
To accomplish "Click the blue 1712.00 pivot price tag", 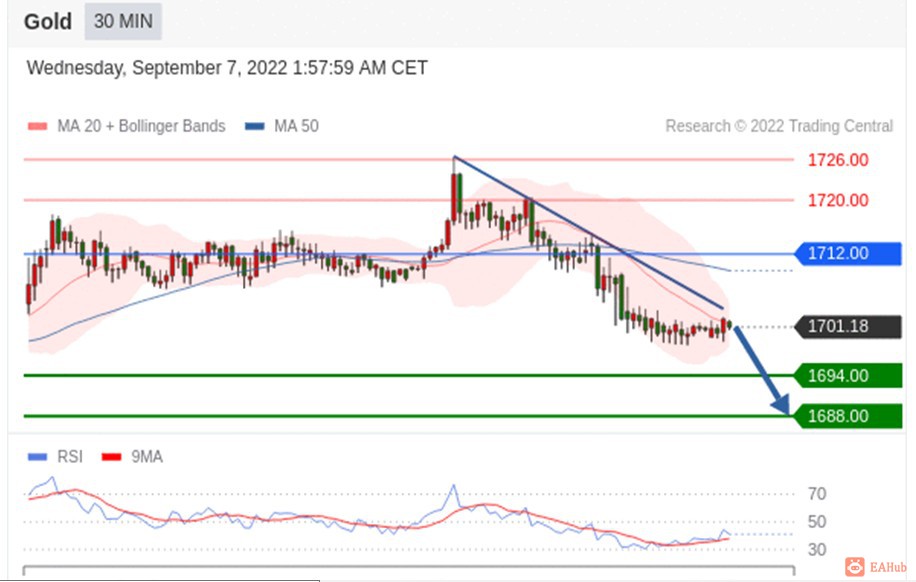I will click(x=848, y=254).
